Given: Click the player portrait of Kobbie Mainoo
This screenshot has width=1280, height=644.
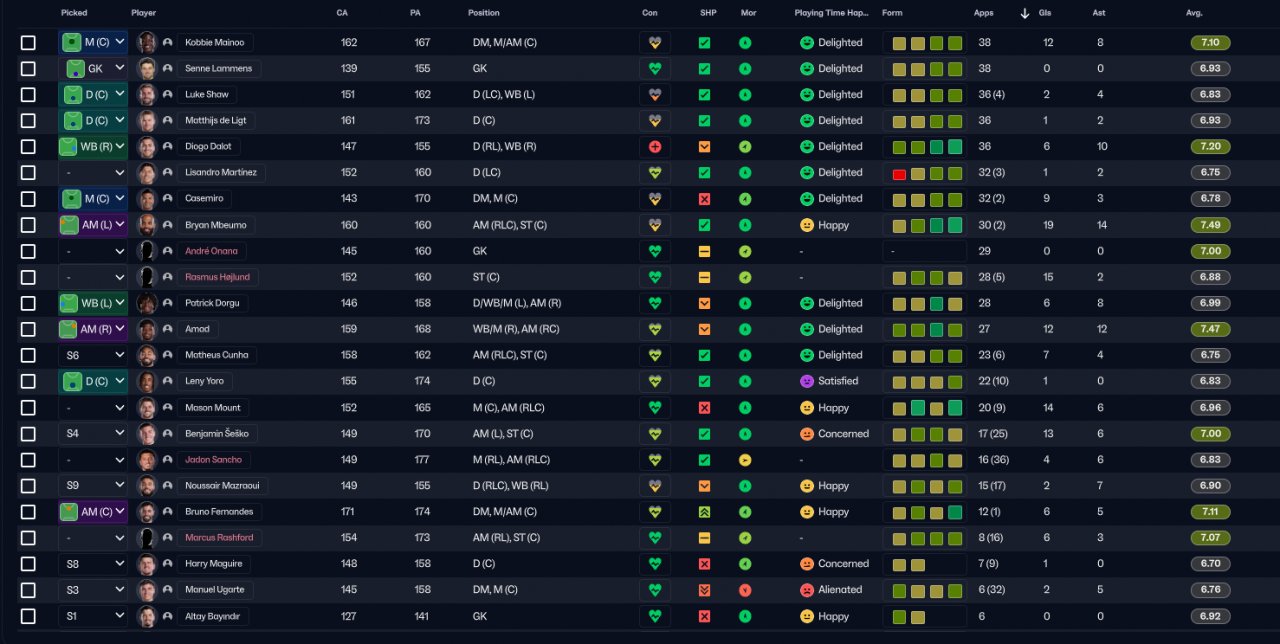Looking at the screenshot, I should 147,43.
